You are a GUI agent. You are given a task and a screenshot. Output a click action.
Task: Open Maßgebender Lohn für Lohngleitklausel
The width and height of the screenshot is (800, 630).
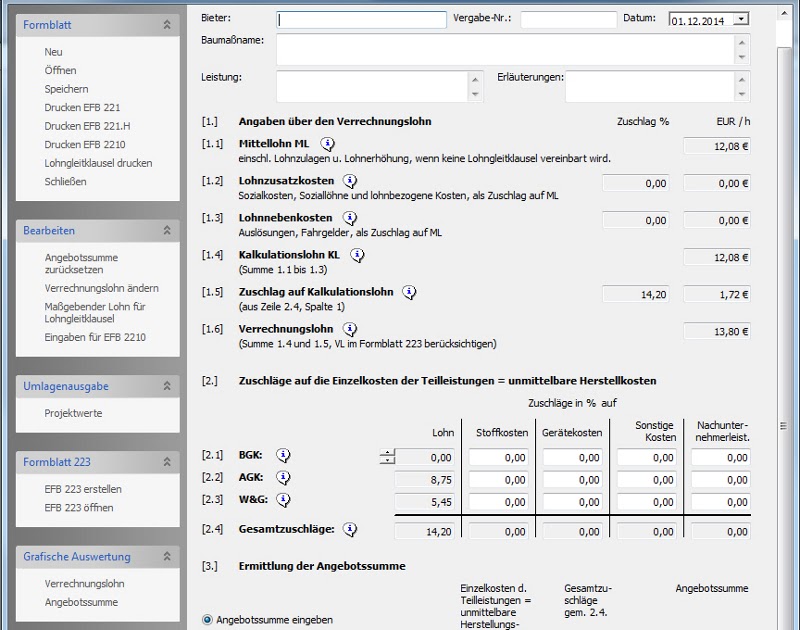95,313
